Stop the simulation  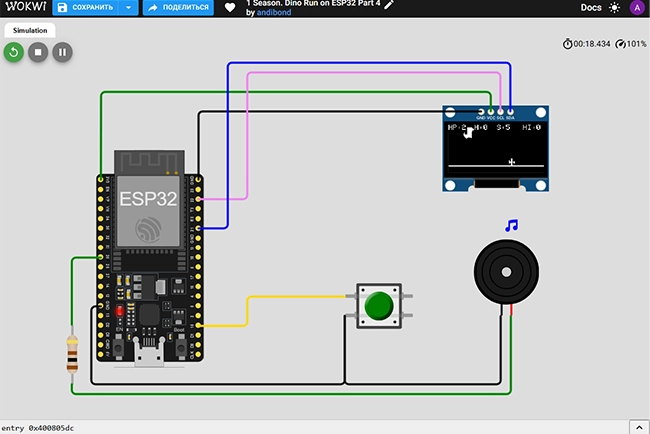click(x=38, y=52)
